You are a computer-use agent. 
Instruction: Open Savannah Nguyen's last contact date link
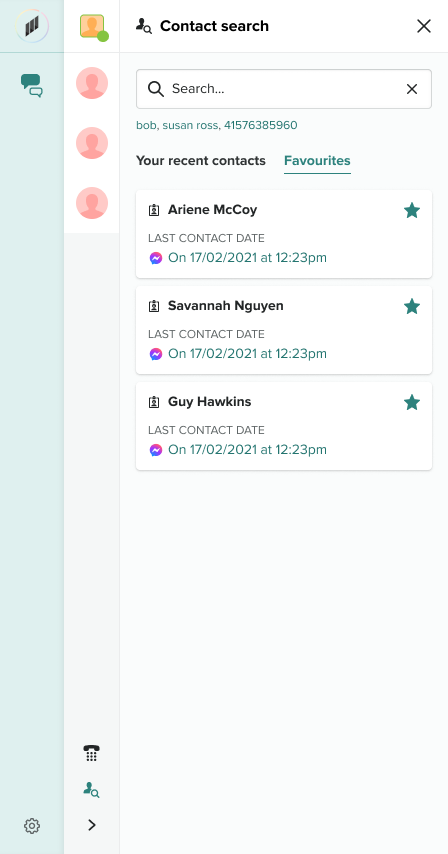(247, 353)
